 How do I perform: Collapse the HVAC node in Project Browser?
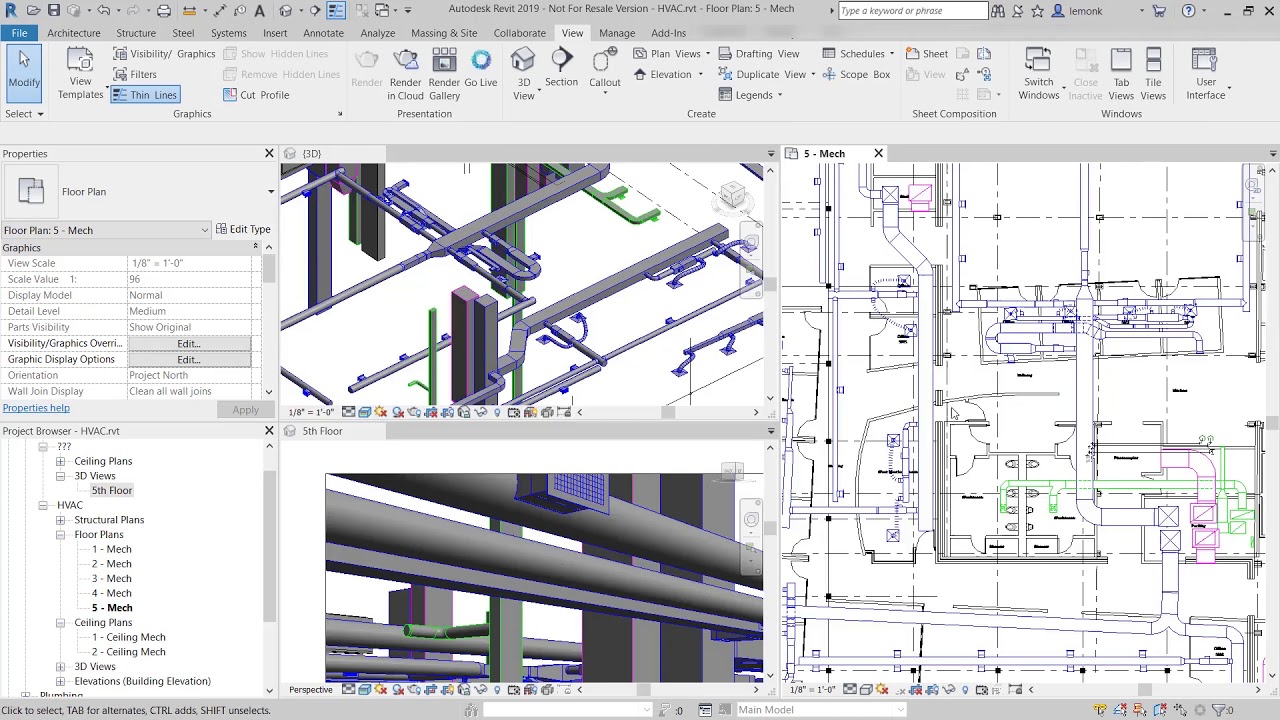pos(43,505)
